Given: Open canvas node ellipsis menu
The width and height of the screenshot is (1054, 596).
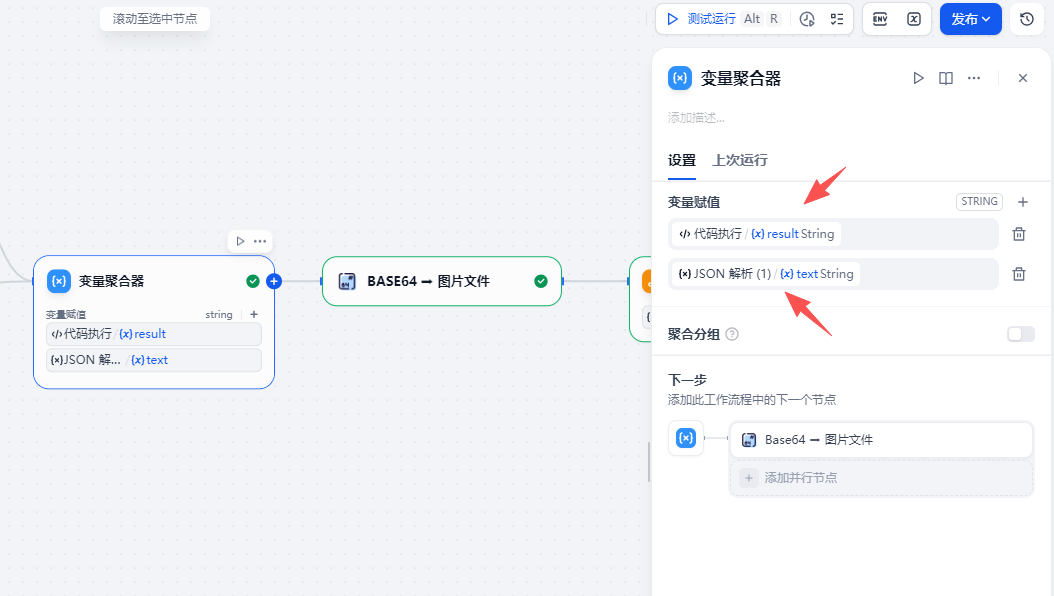Looking at the screenshot, I should point(260,241).
